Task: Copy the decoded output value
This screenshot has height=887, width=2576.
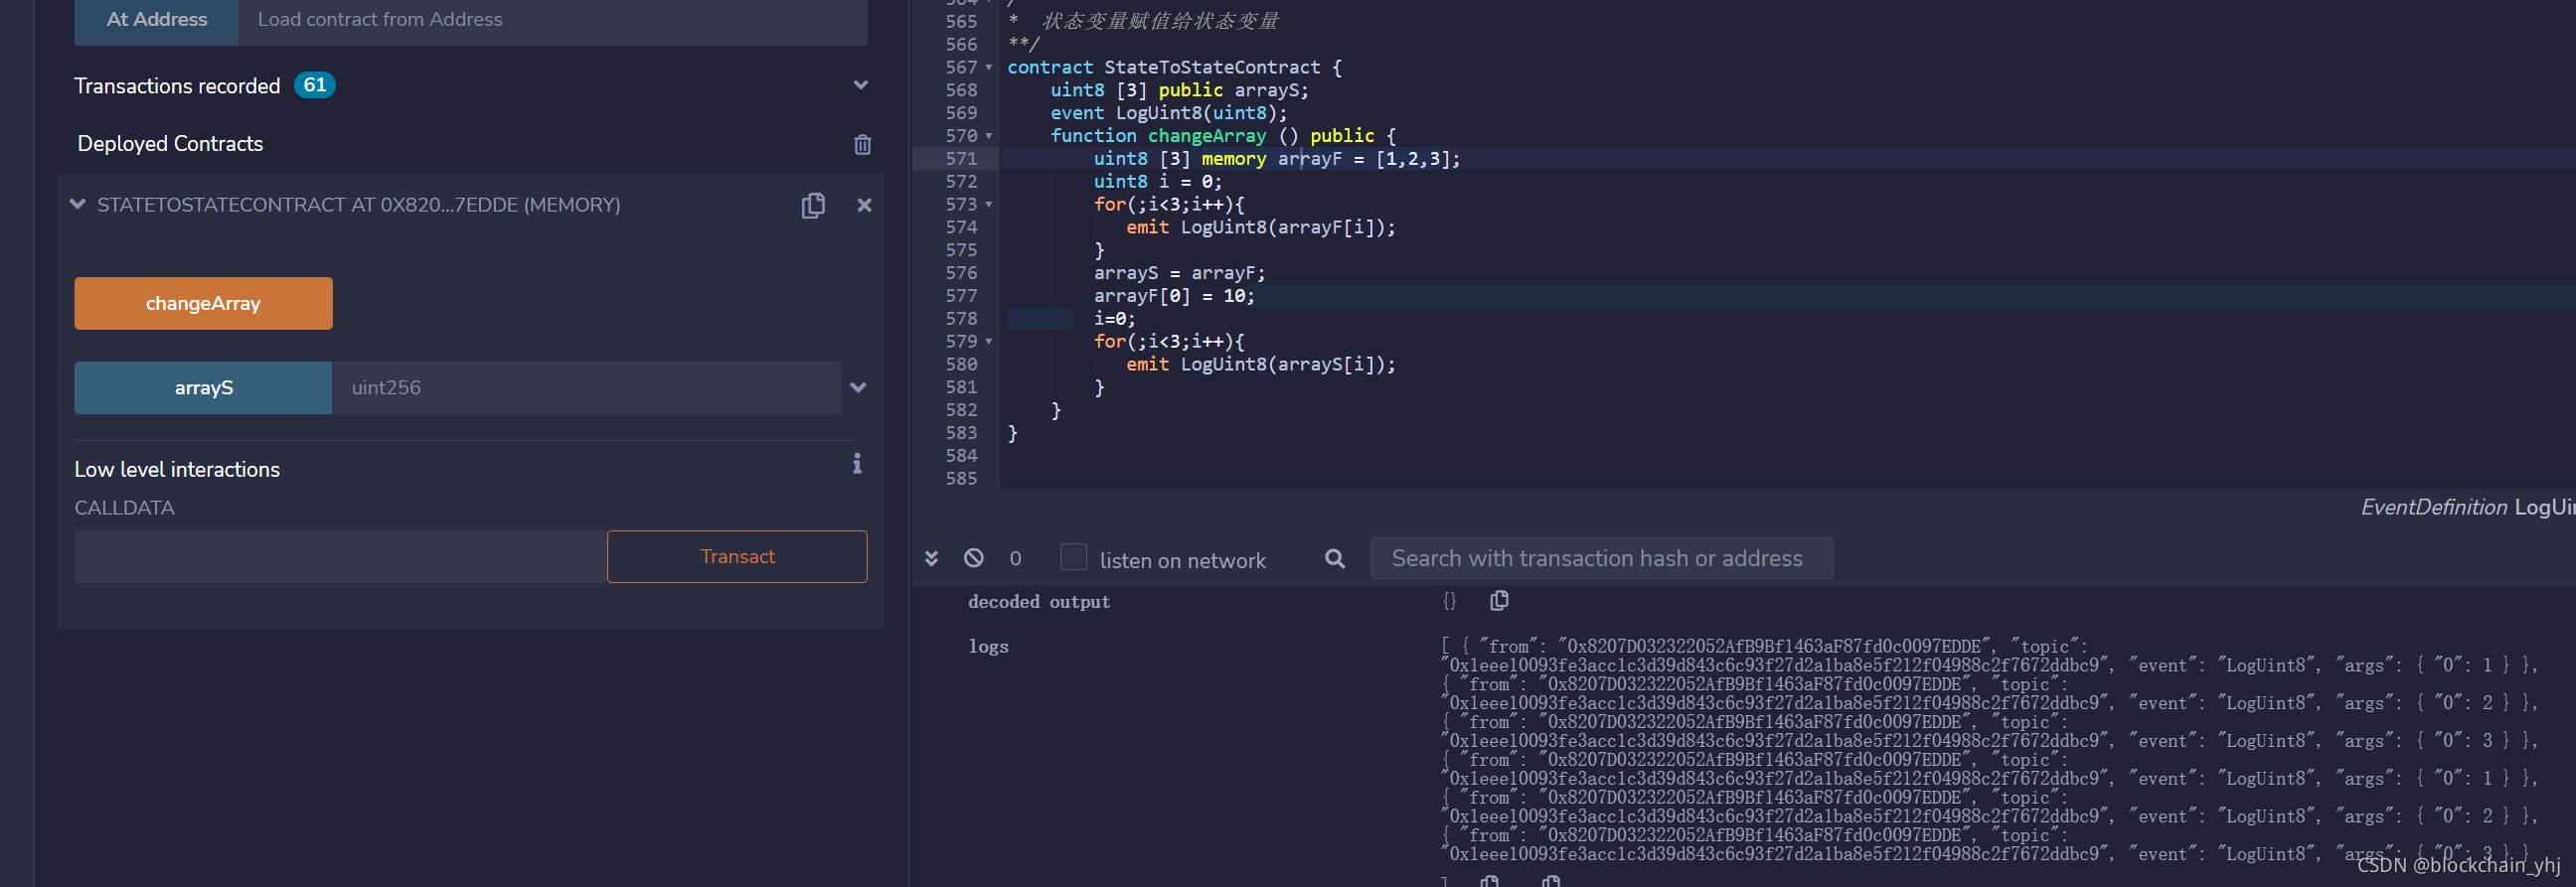Action: (x=1498, y=601)
